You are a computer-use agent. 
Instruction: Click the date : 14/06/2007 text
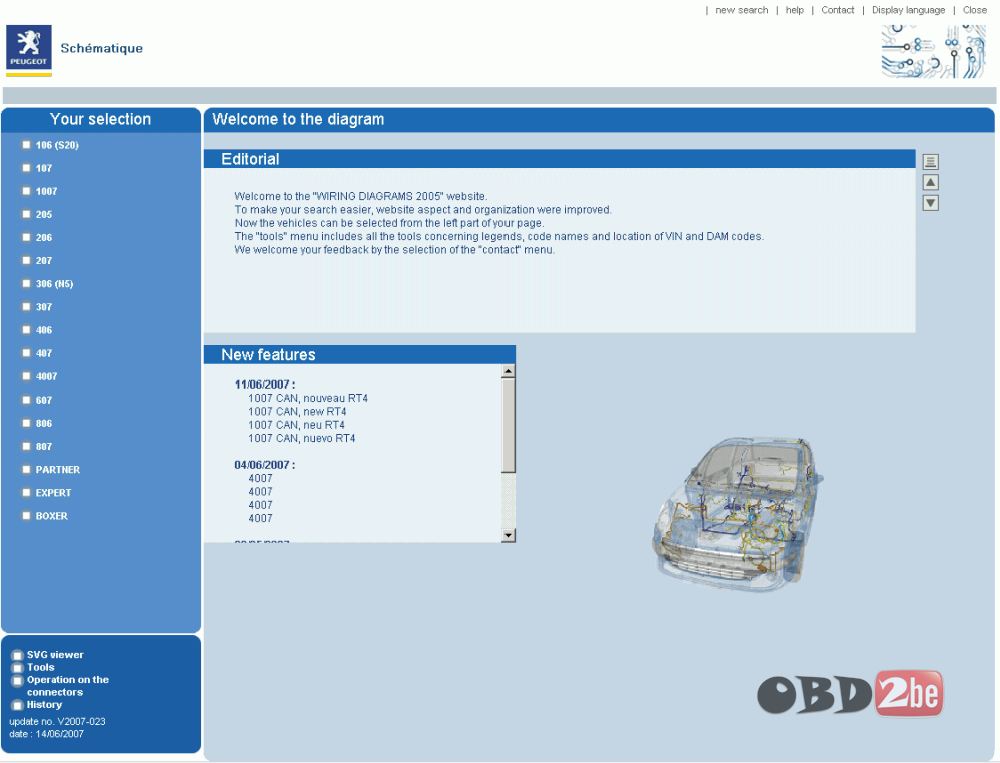point(47,734)
